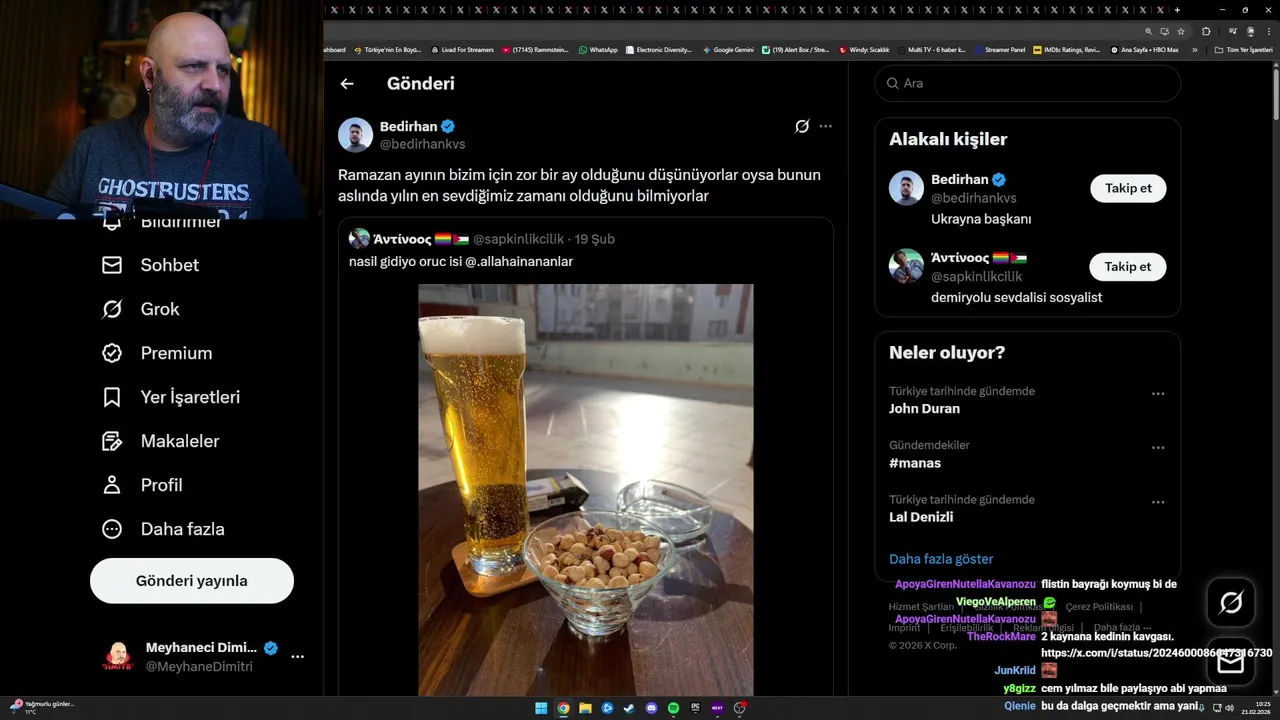Click the Bedirhan author name on the post
Viewport: 1280px width, 720px height.
tap(408, 126)
